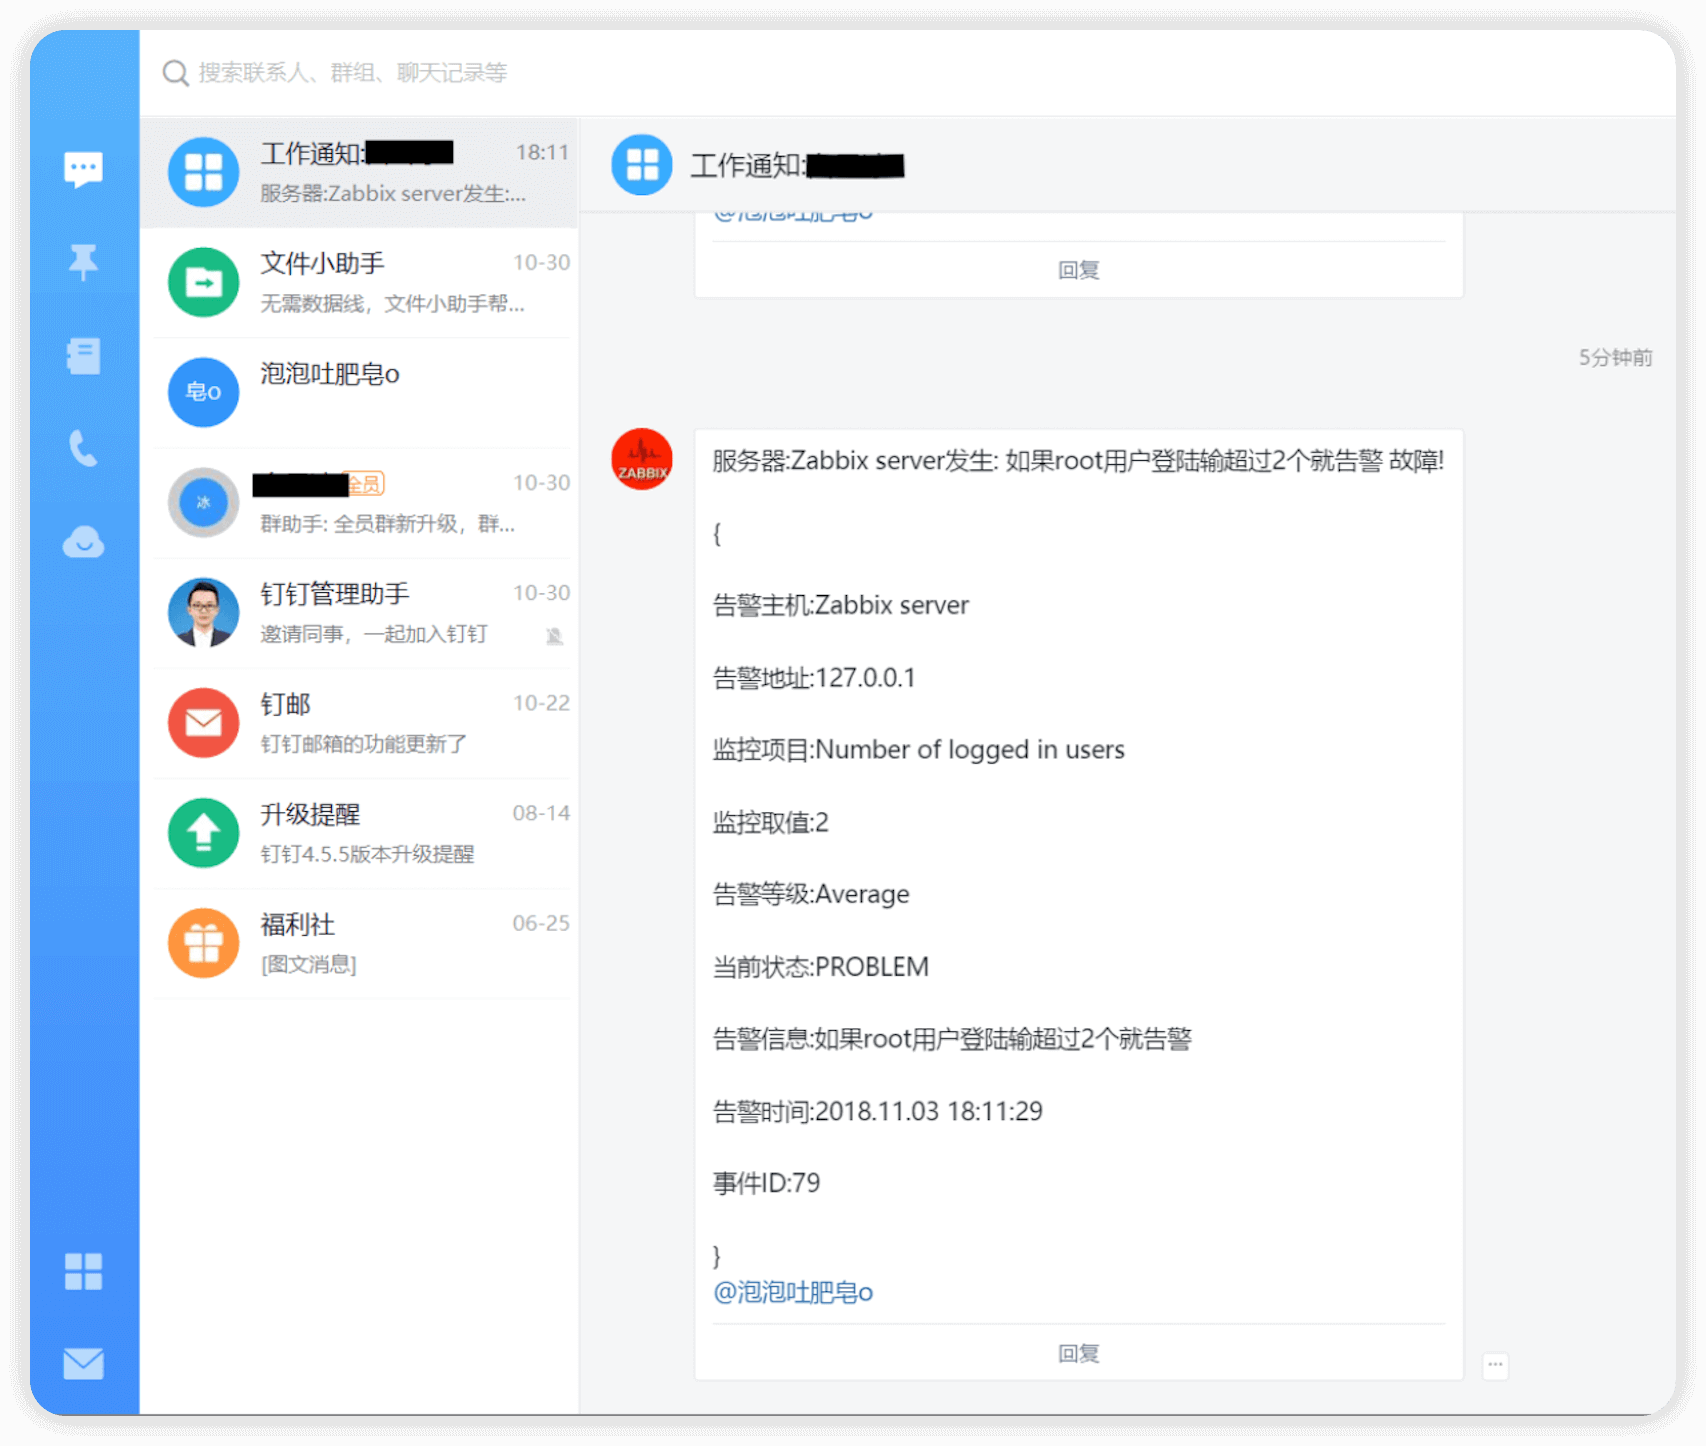Focus the contacts and groups search field
This screenshot has width=1706, height=1446.
[353, 73]
